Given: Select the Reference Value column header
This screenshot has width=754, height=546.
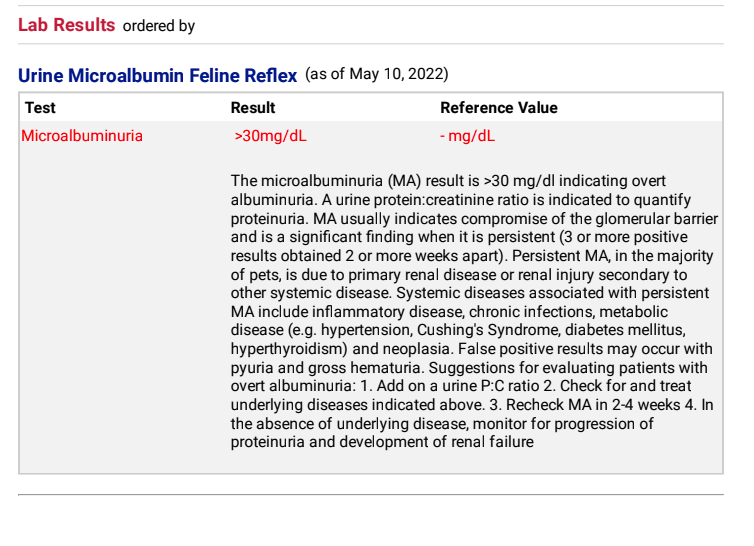Looking at the screenshot, I should click(x=498, y=107).
